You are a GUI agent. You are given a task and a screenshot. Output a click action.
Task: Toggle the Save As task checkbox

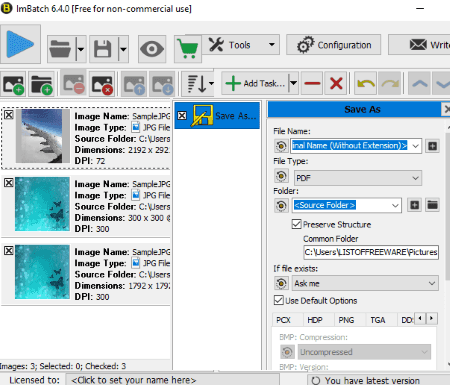coord(182,116)
